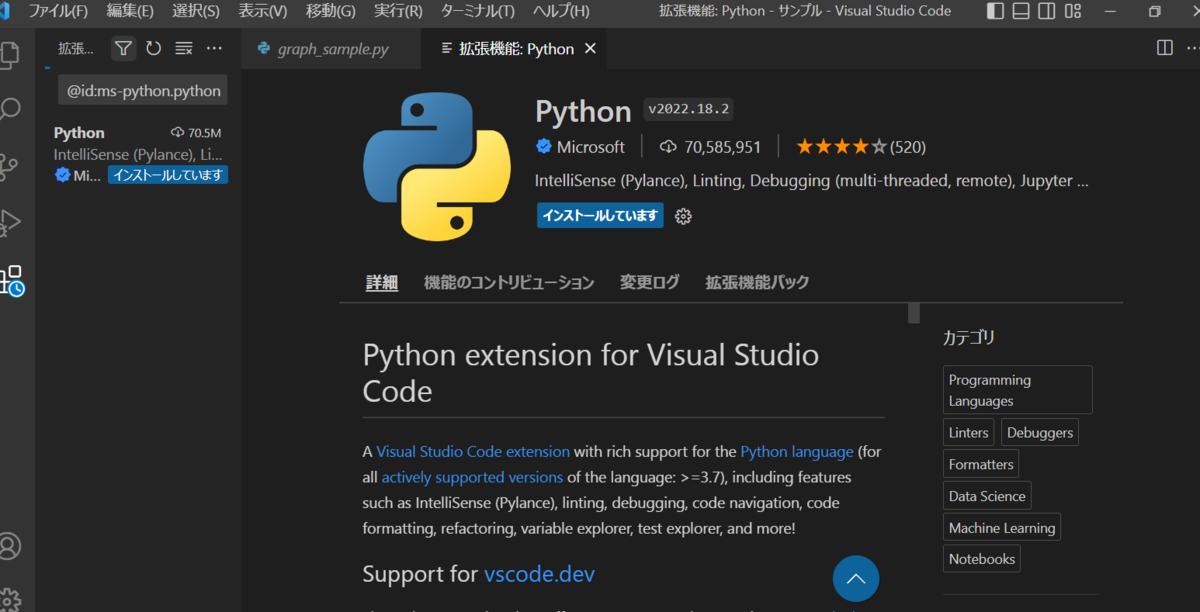Open the ターミナル(T) menu
1200x612 pixels.
coord(477,11)
